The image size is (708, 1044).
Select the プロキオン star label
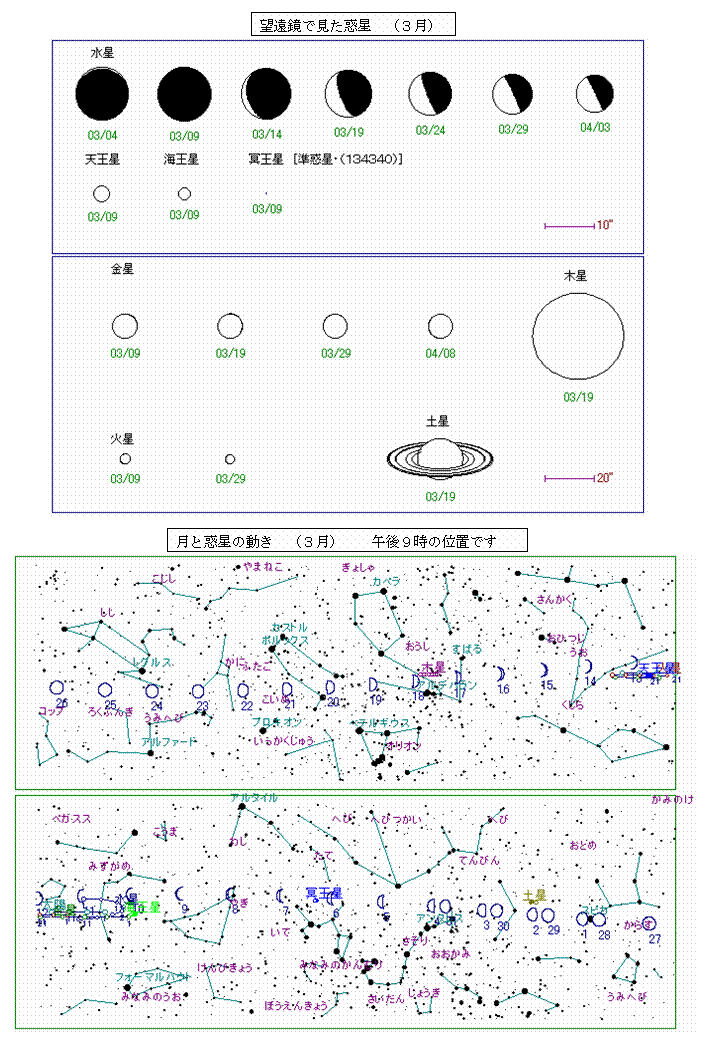tap(277, 722)
